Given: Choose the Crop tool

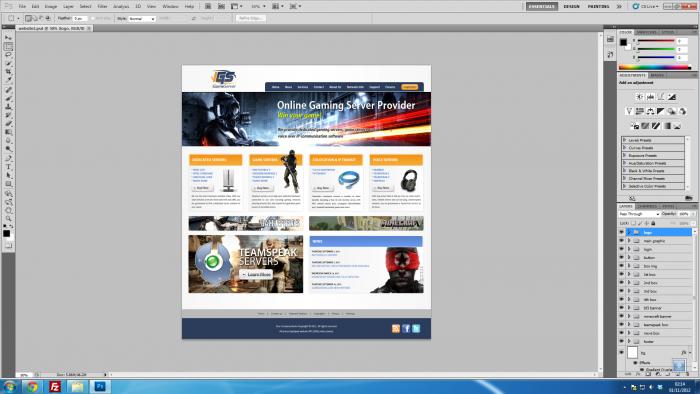Looking at the screenshot, I should (8, 72).
